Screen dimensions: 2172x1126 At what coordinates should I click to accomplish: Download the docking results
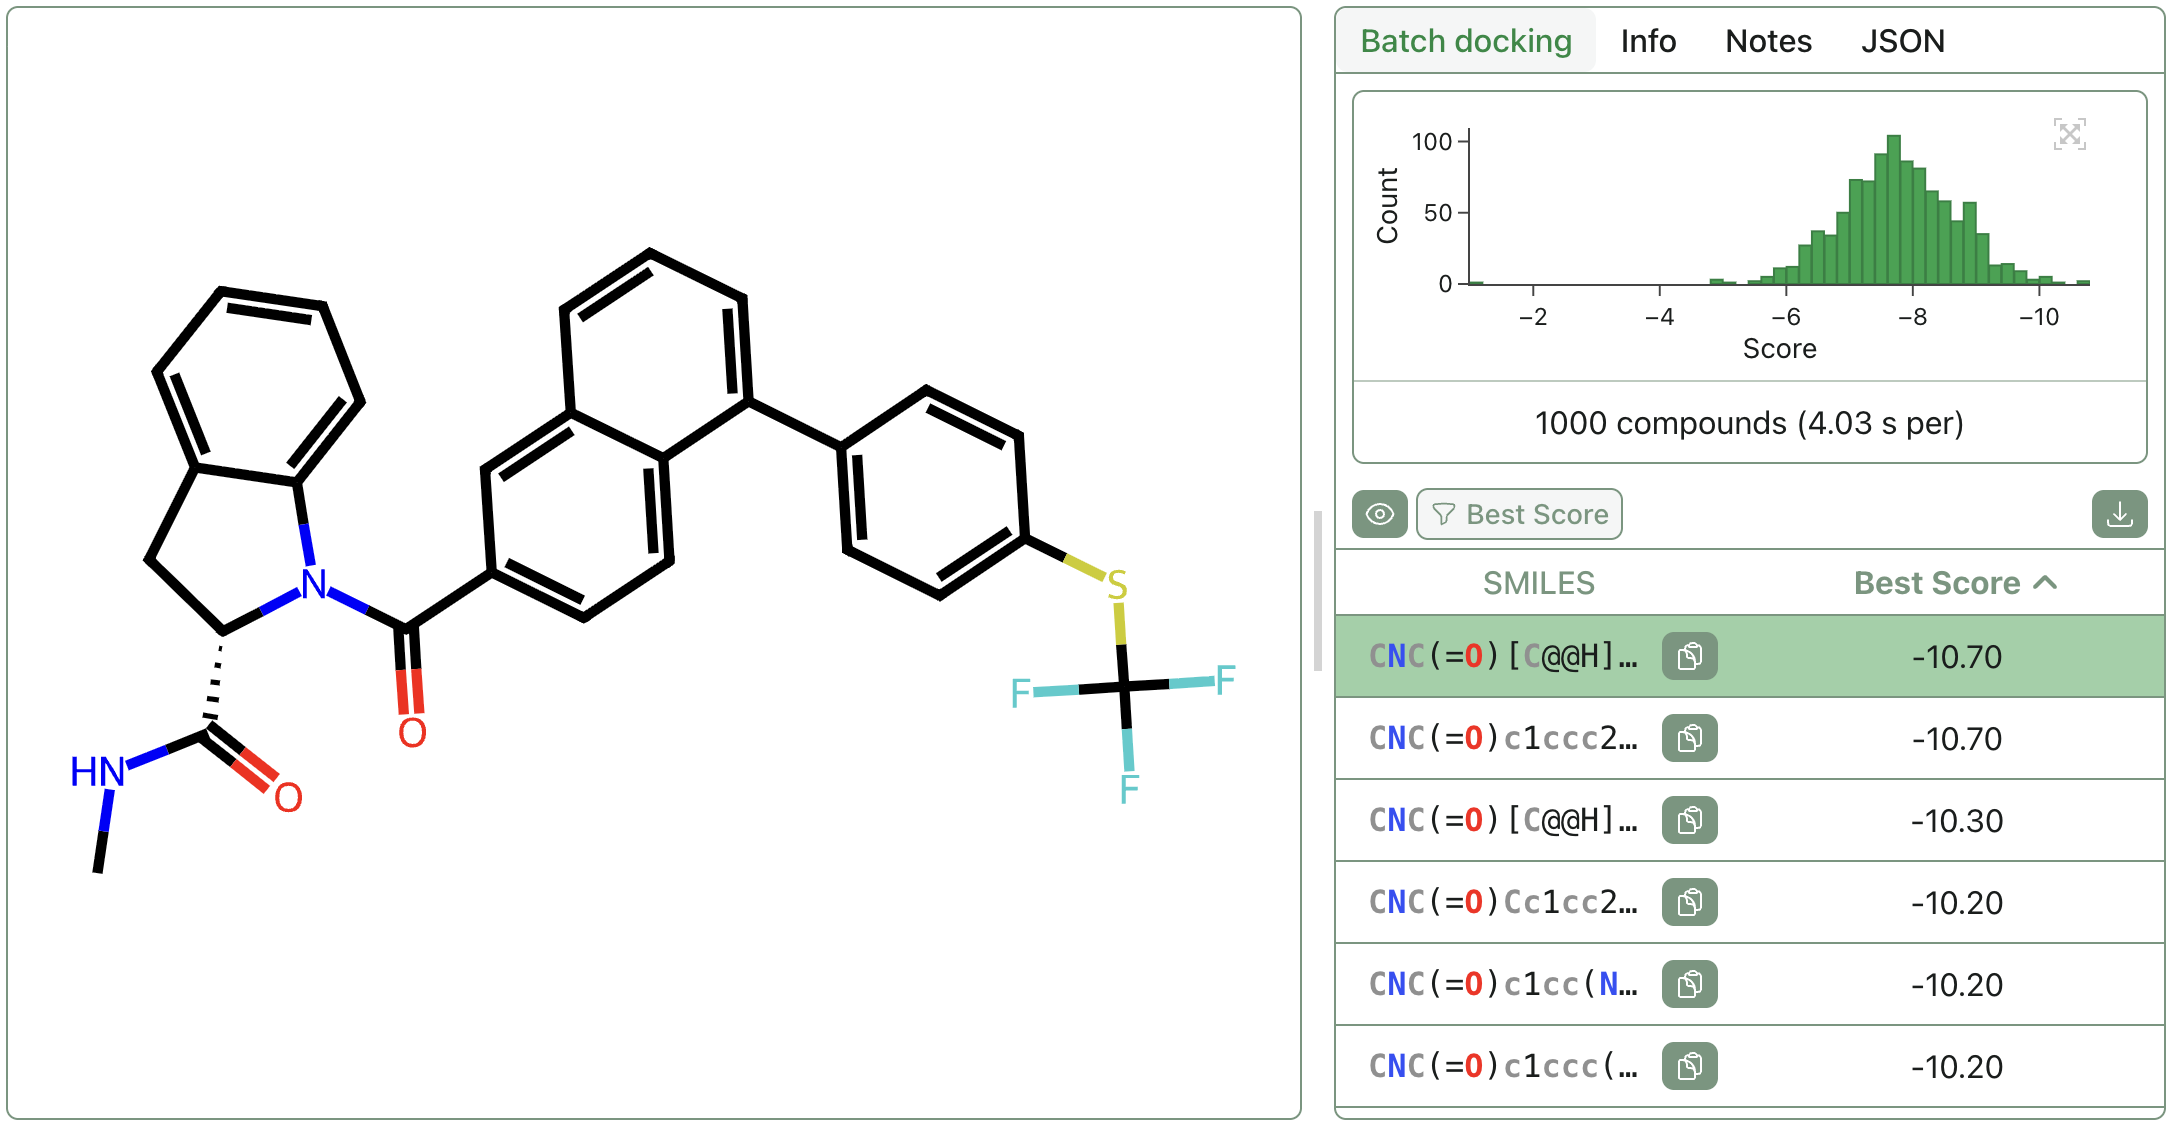coord(2119,514)
